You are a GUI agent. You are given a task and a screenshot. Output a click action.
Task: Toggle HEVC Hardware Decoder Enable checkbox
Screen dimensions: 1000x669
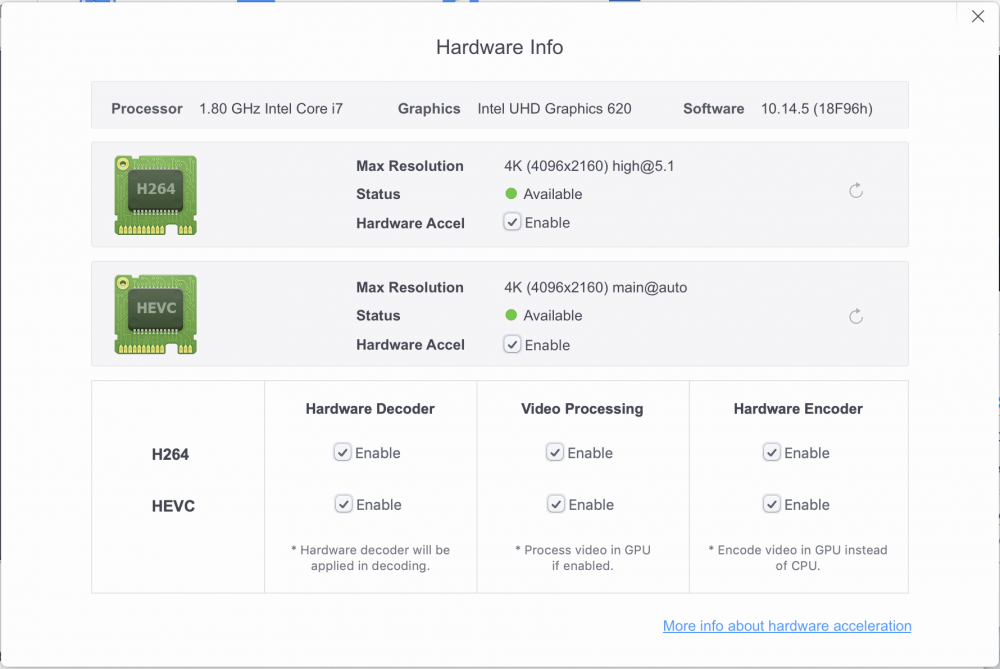pyautogui.click(x=343, y=504)
